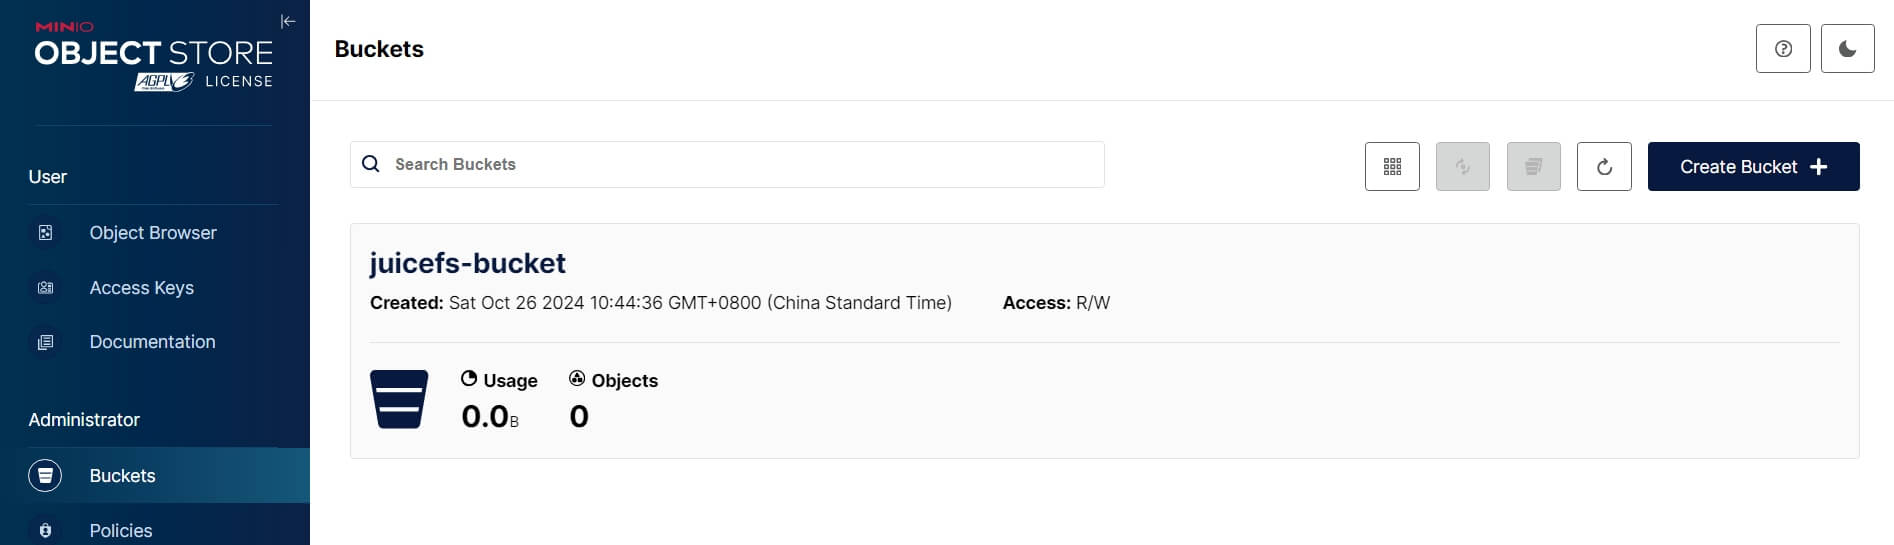The width and height of the screenshot is (1894, 545).
Task: Click the search magnifier icon
Action: click(371, 165)
